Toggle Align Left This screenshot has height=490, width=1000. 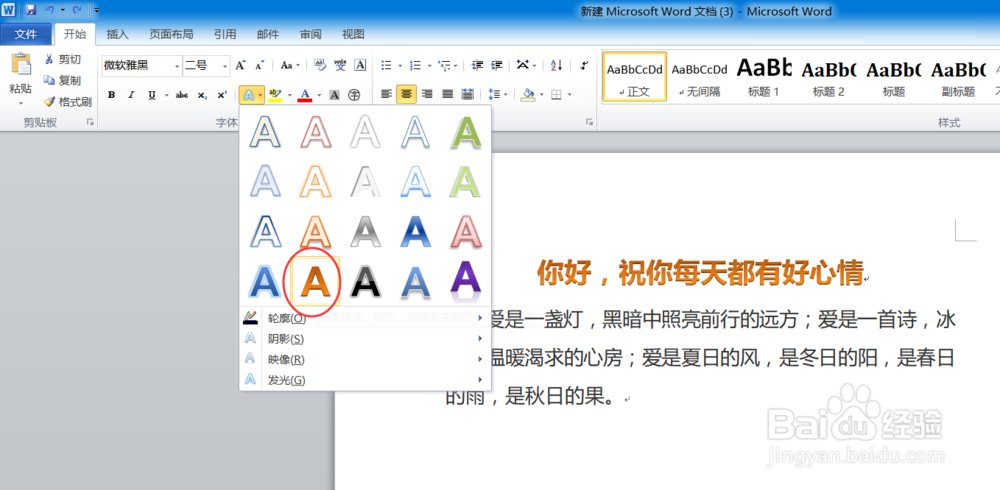[386, 94]
